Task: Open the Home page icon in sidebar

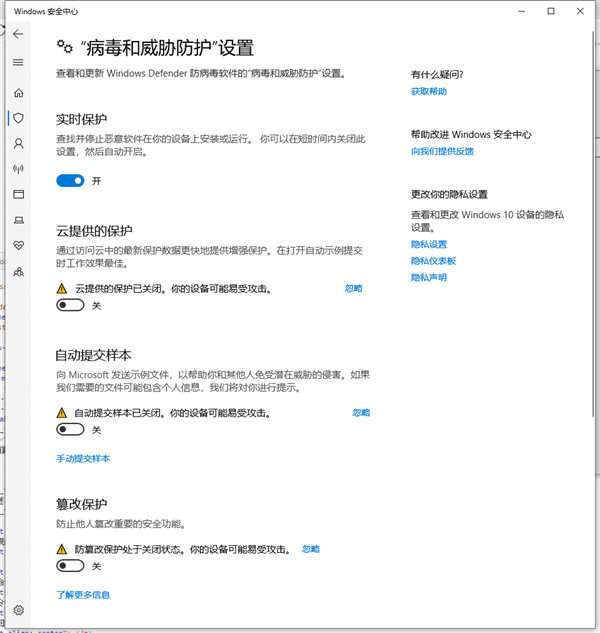Action: pos(19,93)
